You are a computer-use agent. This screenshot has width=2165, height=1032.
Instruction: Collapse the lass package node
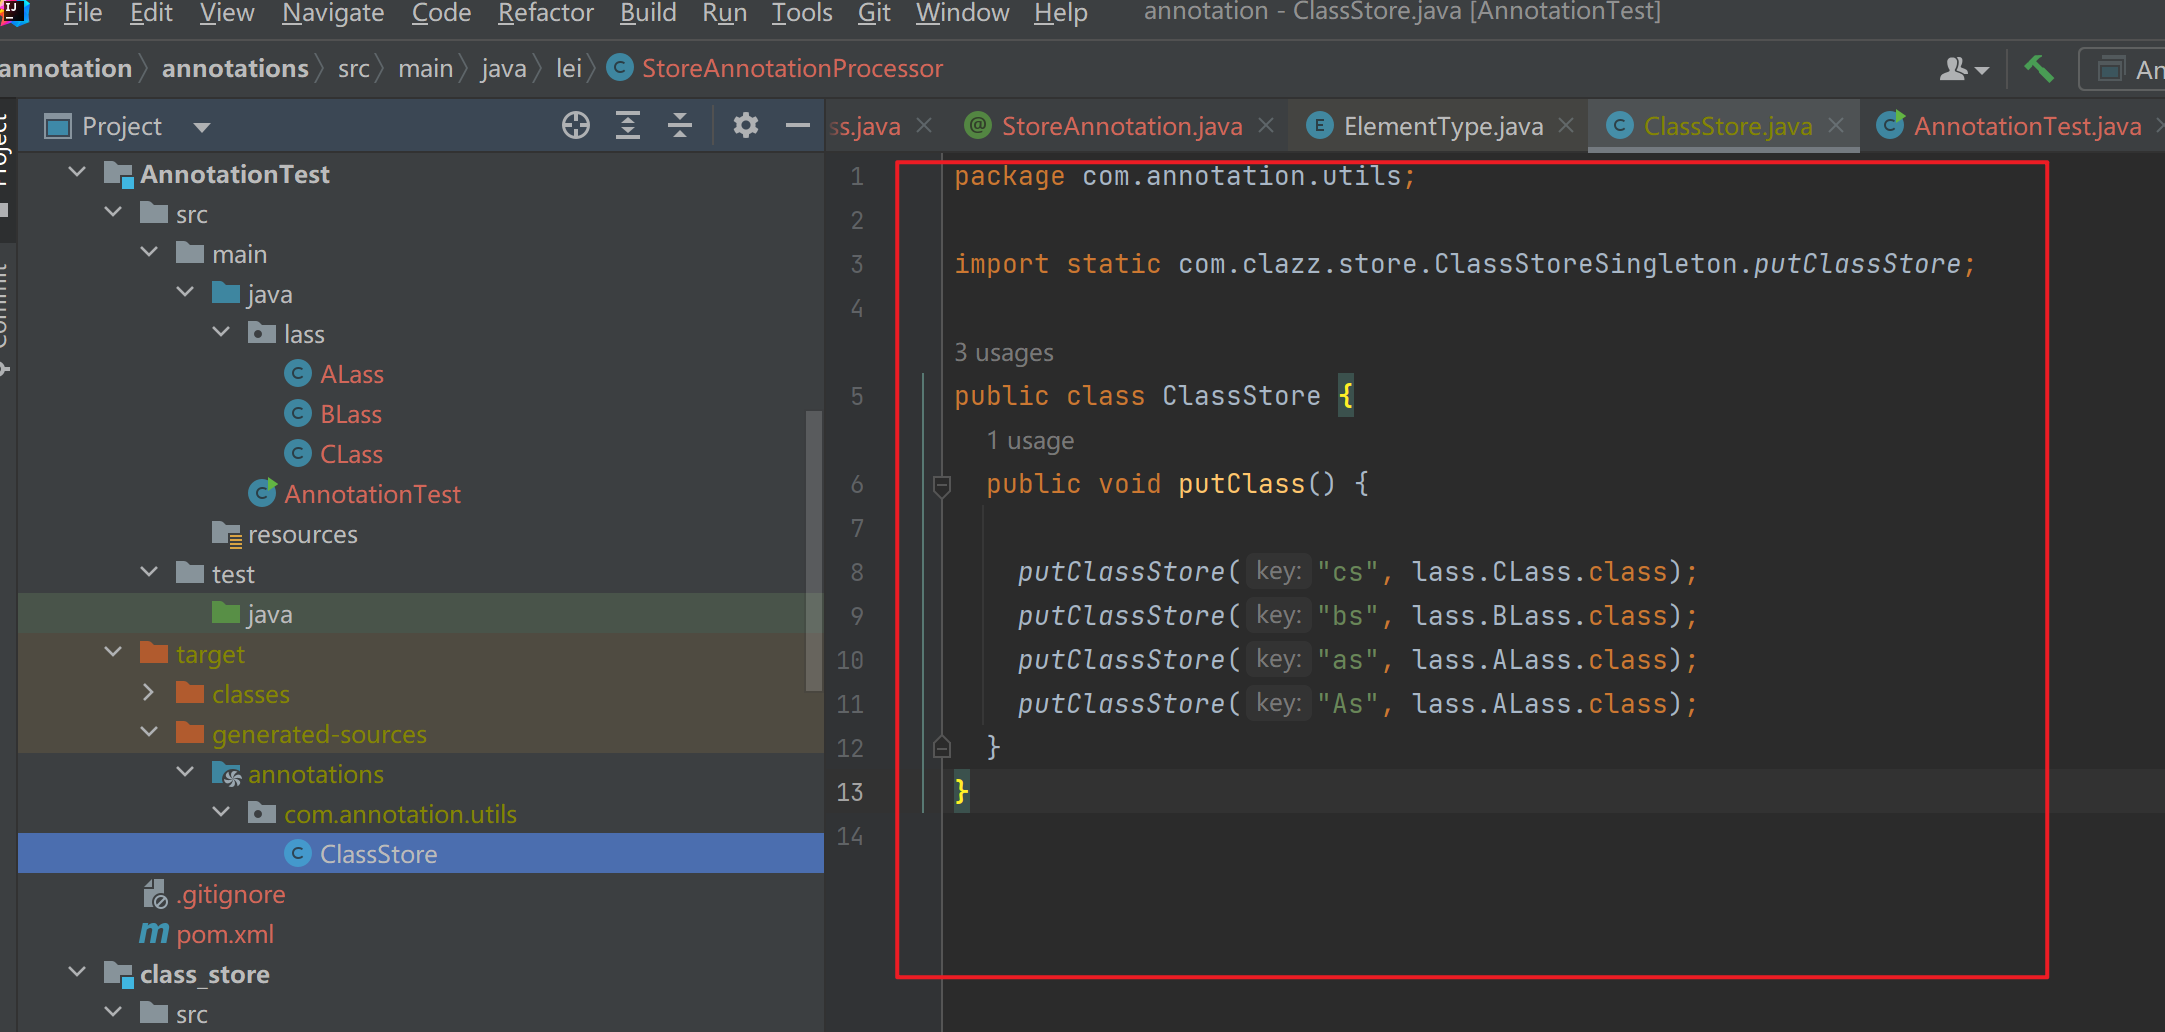tap(221, 332)
